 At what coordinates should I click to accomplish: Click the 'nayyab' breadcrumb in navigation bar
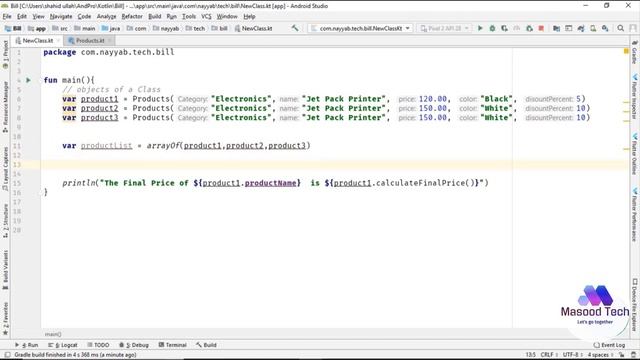pos(166,28)
